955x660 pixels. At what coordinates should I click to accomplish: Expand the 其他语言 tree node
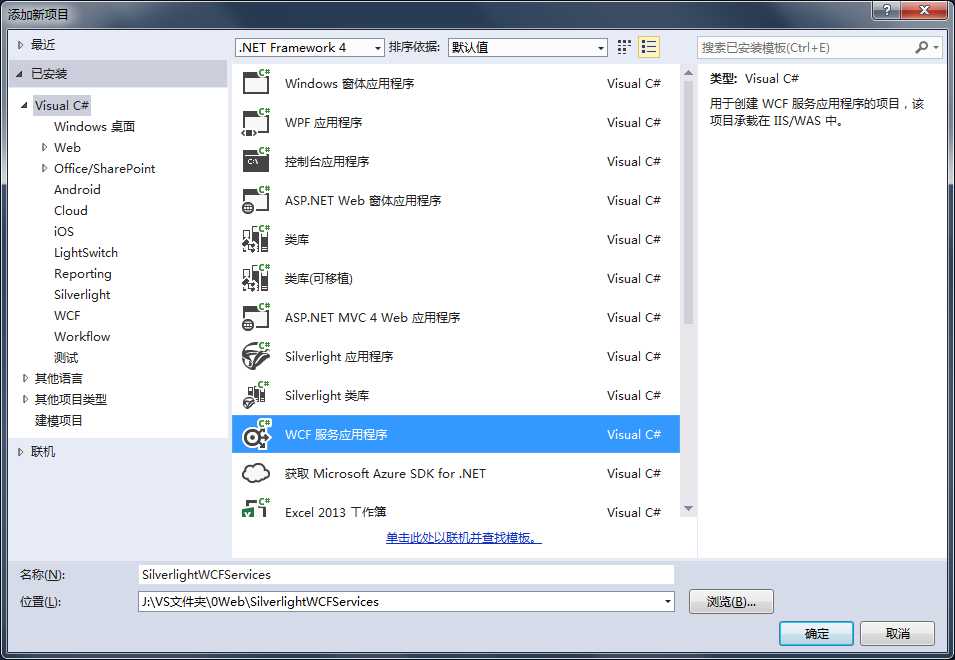[25, 378]
